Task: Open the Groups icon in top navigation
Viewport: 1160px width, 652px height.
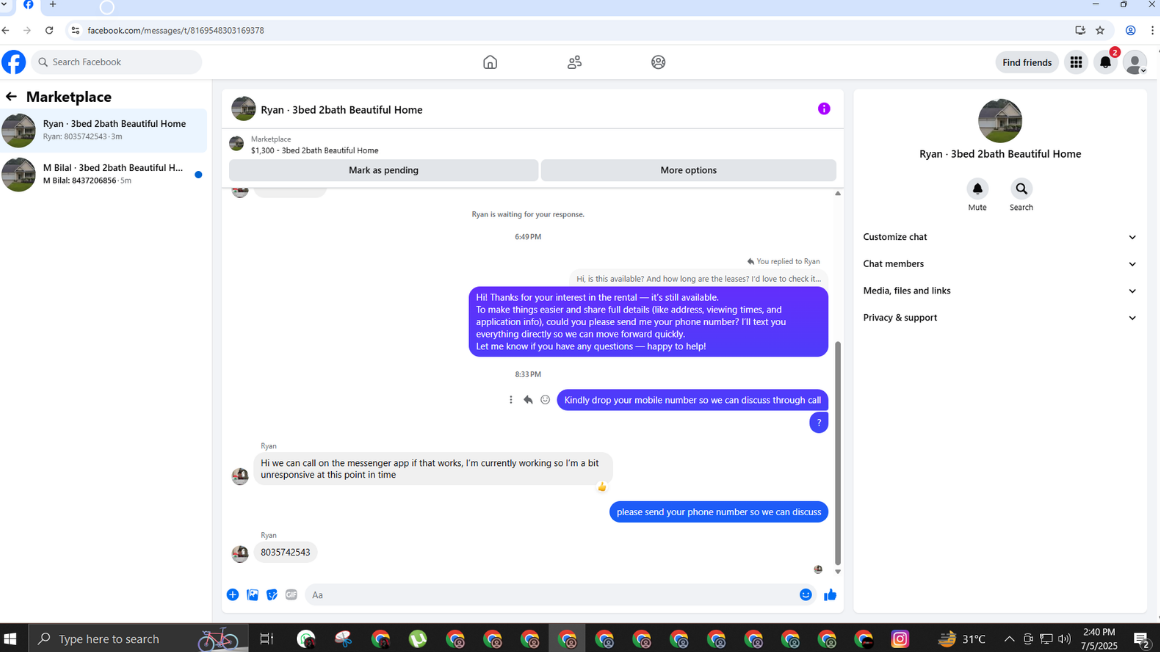Action: click(658, 62)
